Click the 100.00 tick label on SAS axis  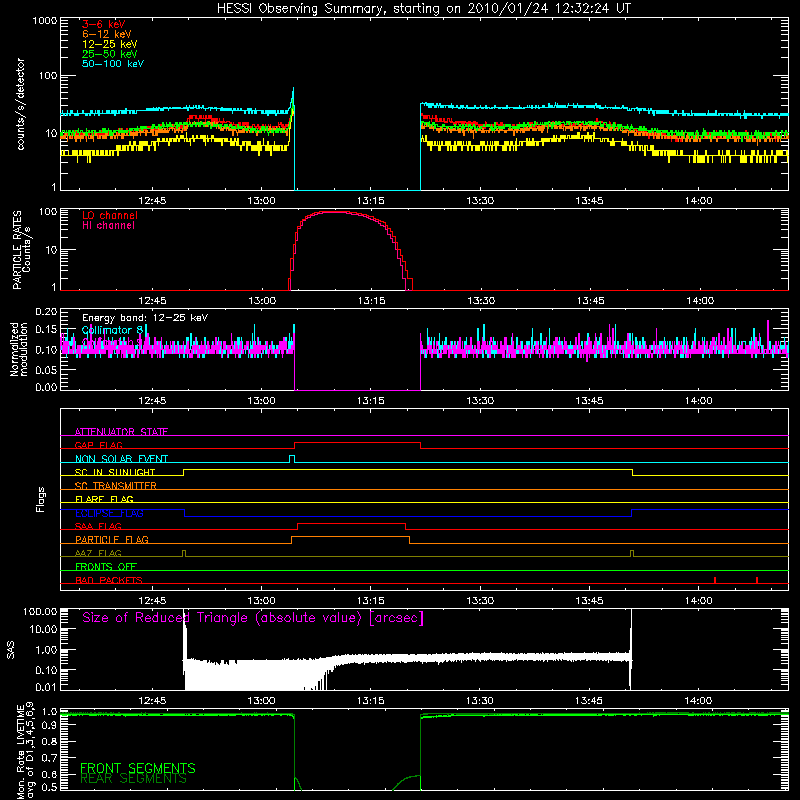(x=40, y=611)
